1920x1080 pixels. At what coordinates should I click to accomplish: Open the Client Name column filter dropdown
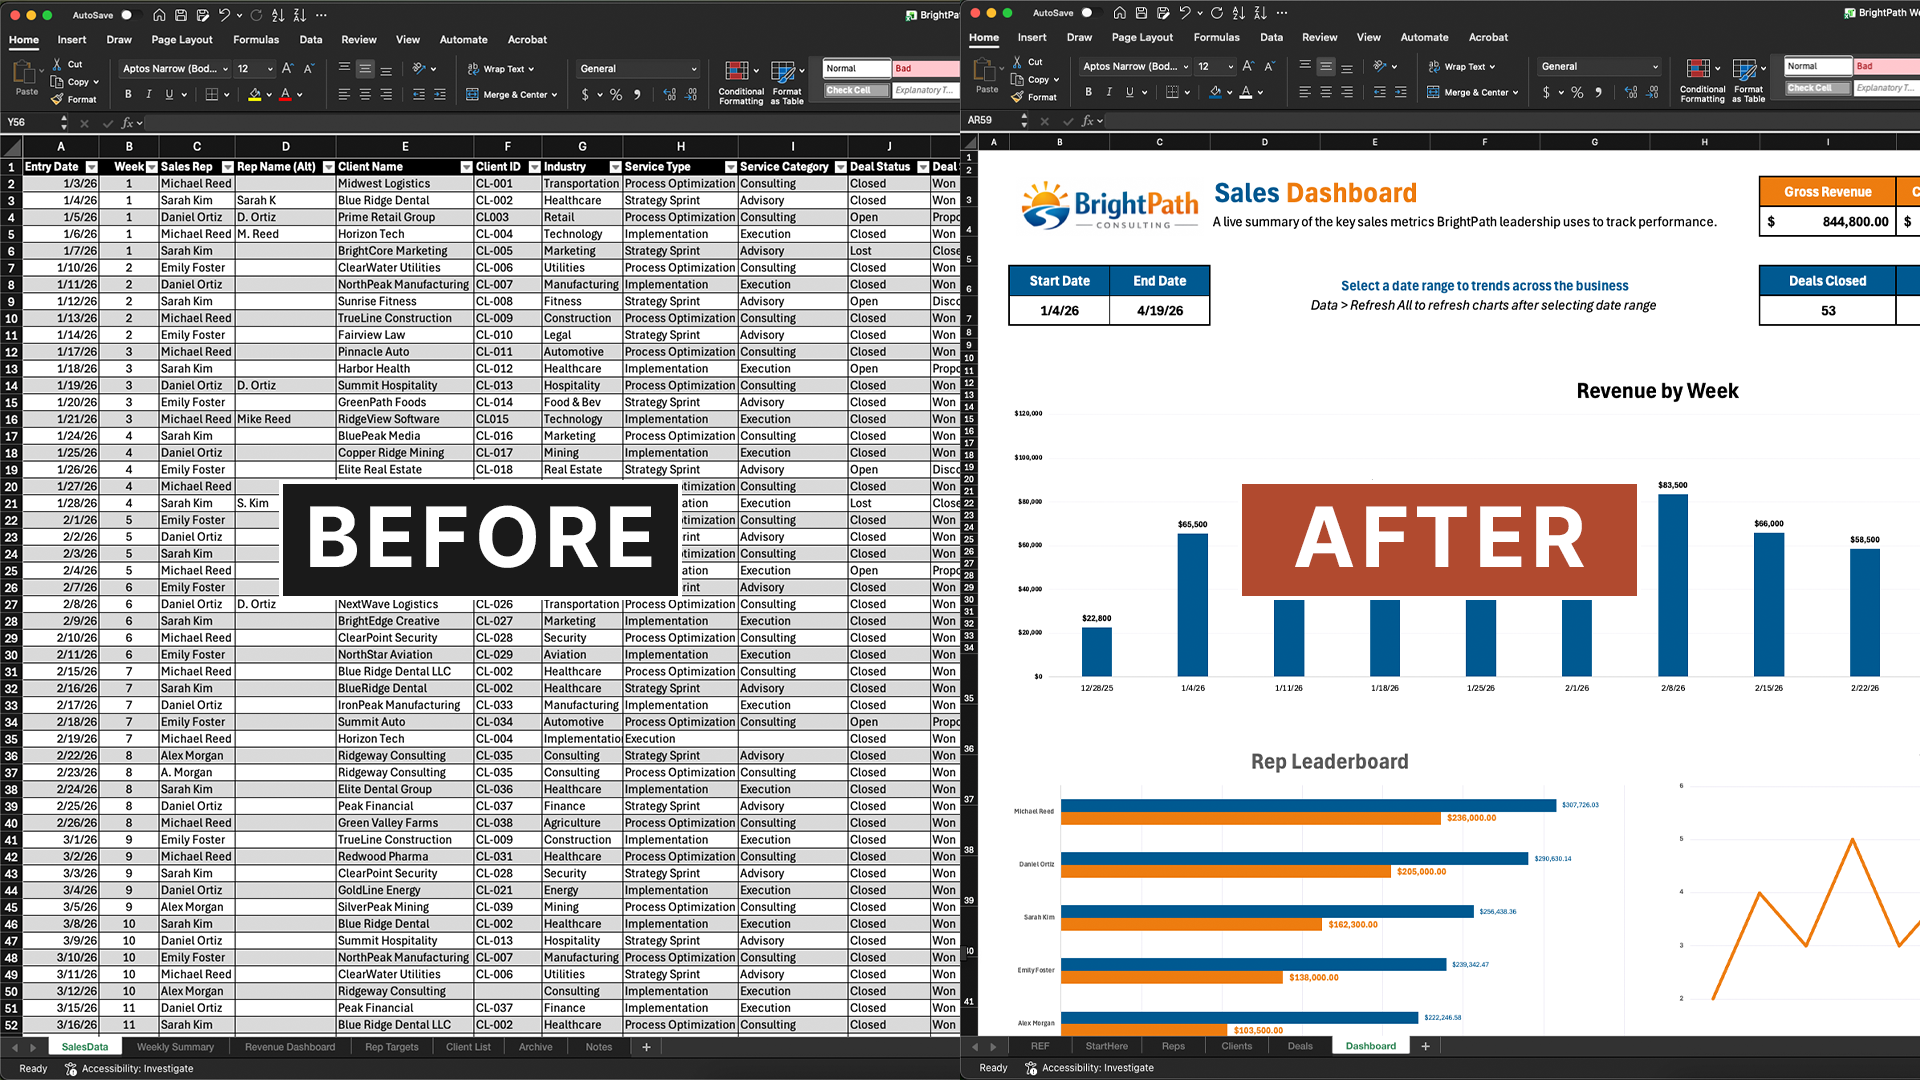[x=466, y=167]
